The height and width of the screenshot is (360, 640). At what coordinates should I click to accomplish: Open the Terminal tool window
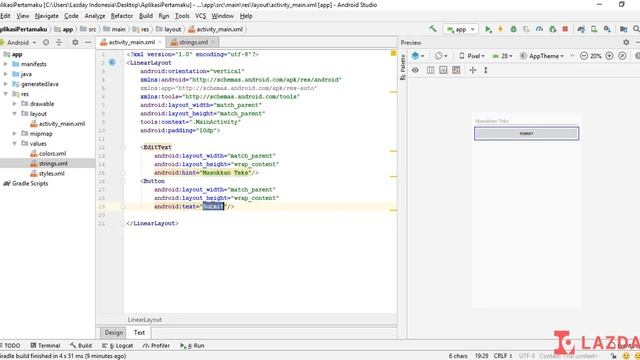pyautogui.click(x=45, y=345)
